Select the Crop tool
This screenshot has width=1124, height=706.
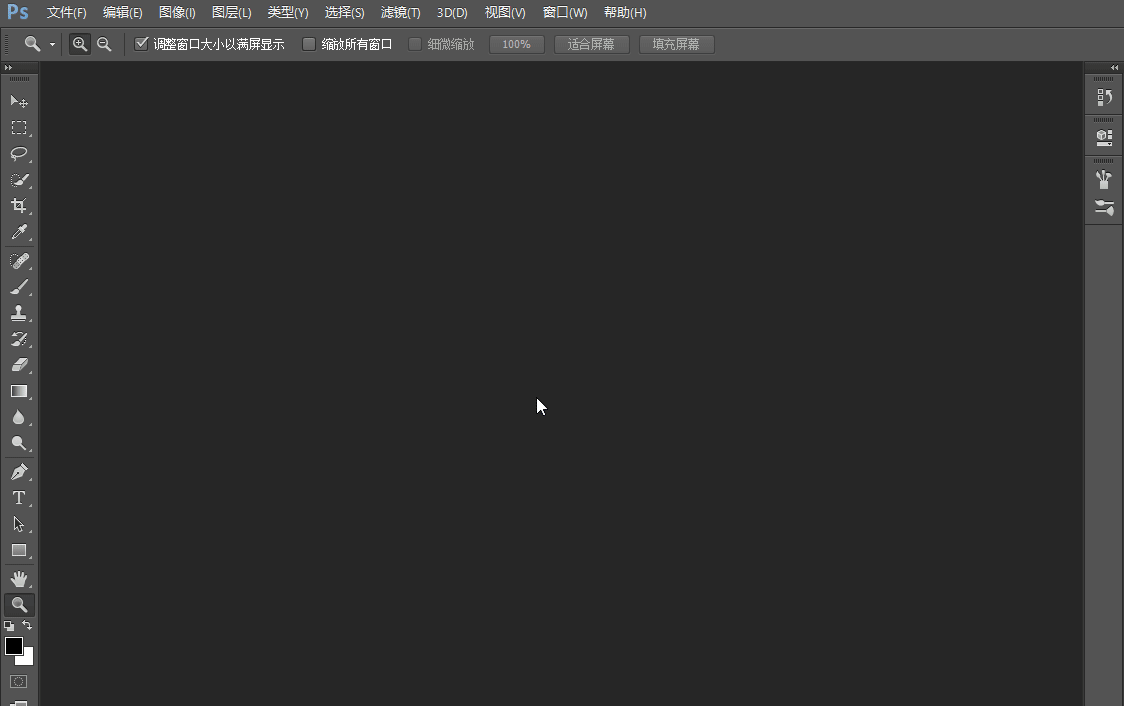pos(18,206)
